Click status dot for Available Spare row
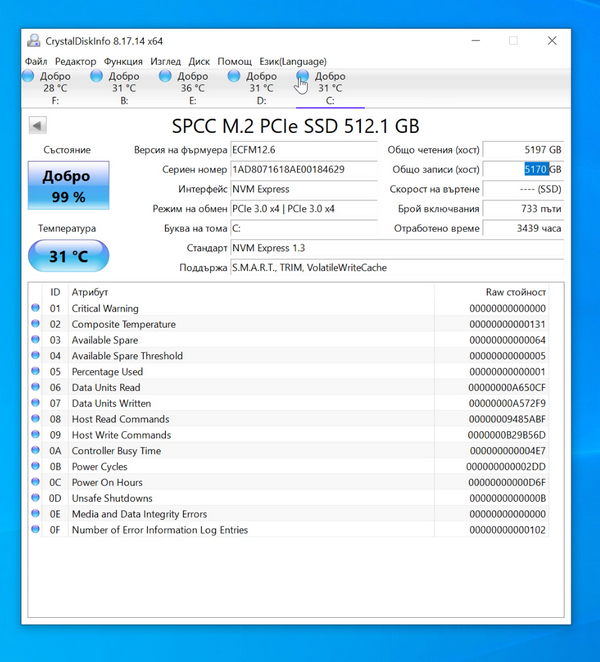 (x=35, y=339)
